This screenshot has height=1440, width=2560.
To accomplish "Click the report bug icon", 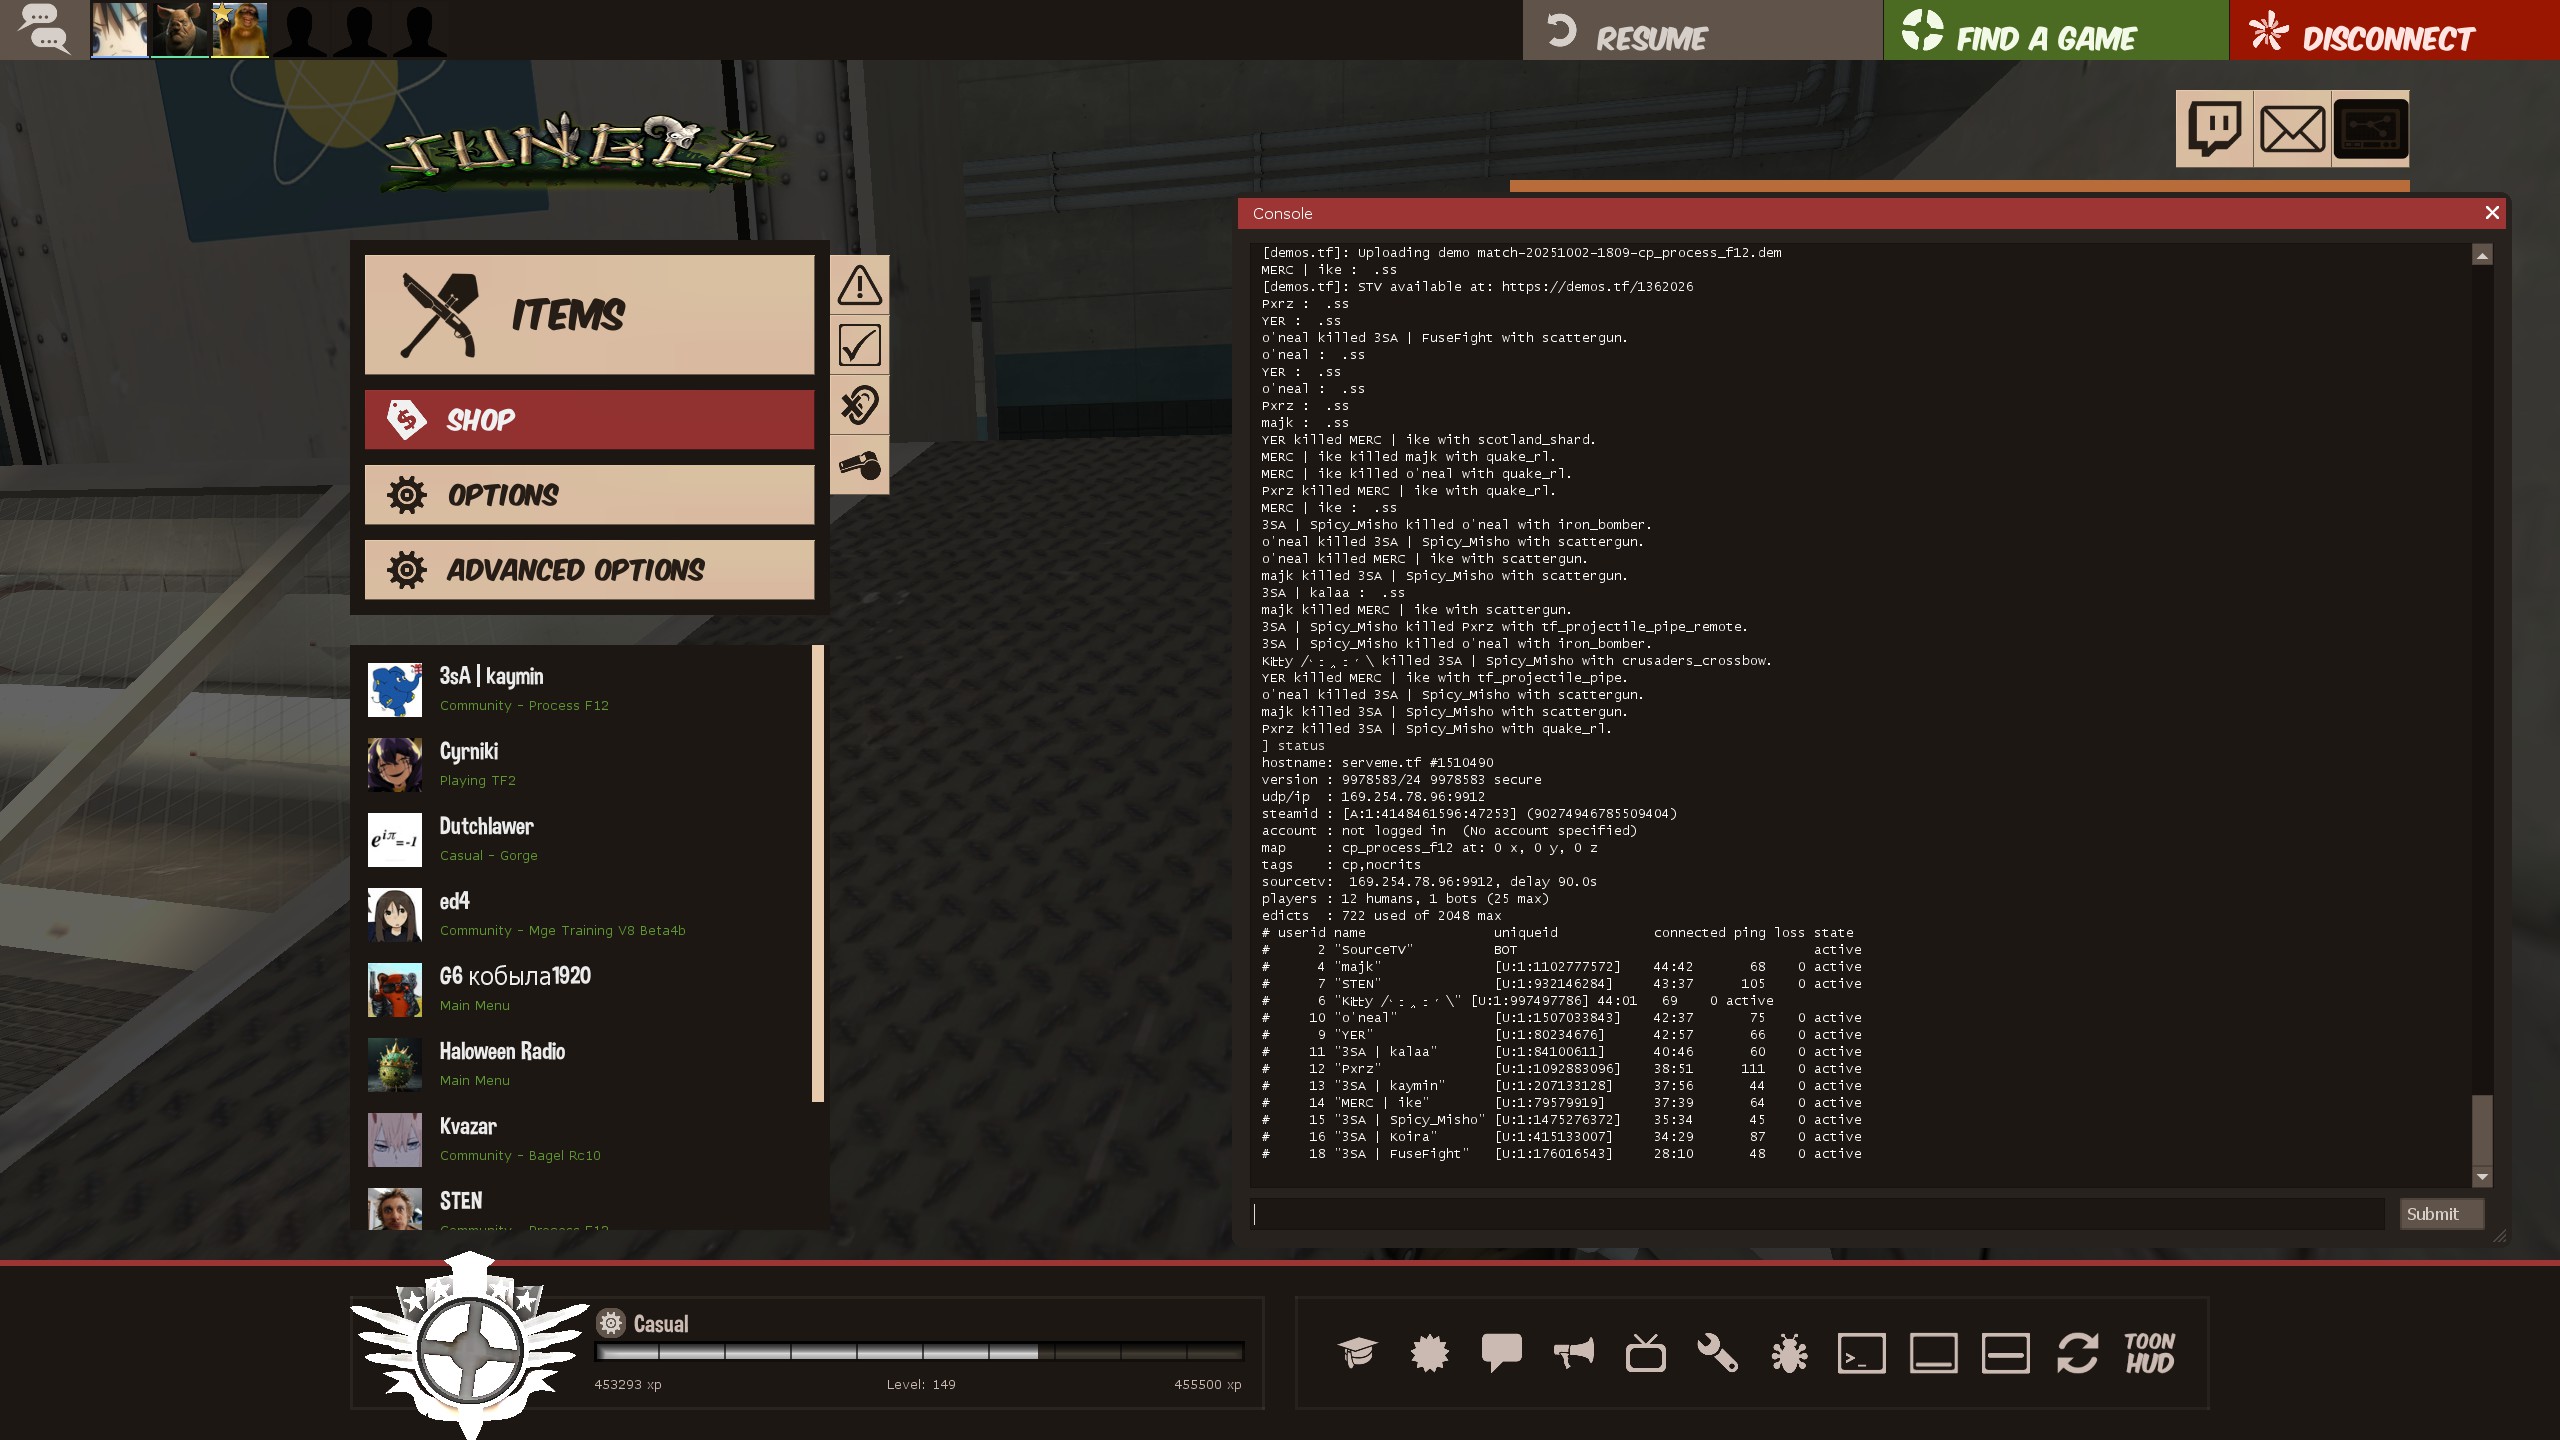I will (x=1789, y=1353).
